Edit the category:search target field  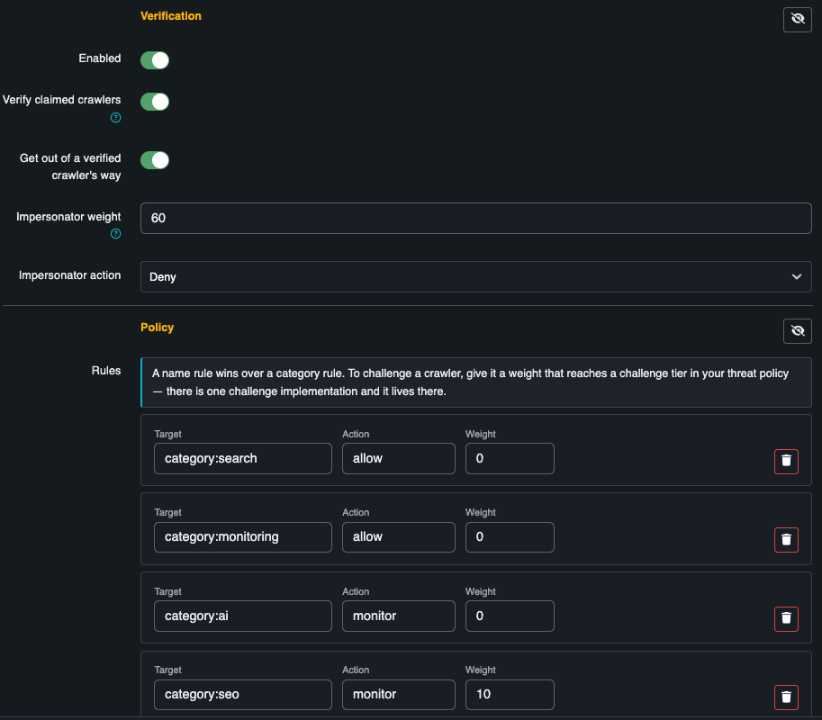coord(243,458)
